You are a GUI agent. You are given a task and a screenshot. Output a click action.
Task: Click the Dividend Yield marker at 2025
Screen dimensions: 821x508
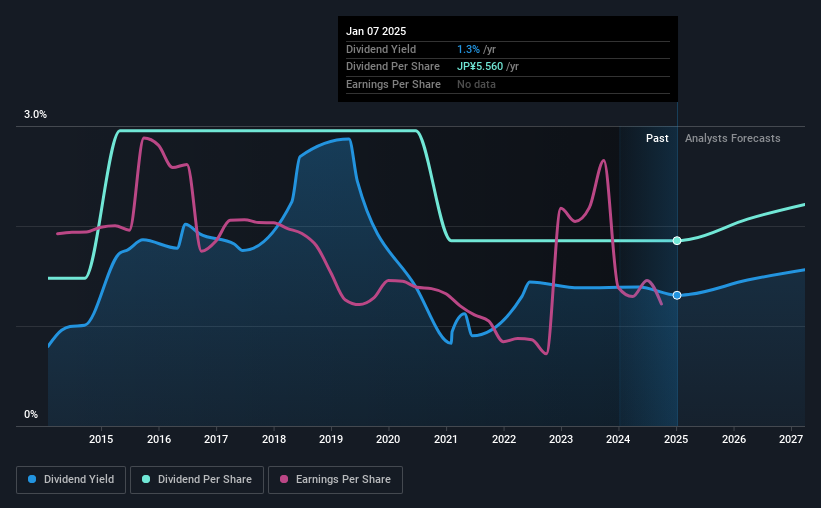[677, 295]
